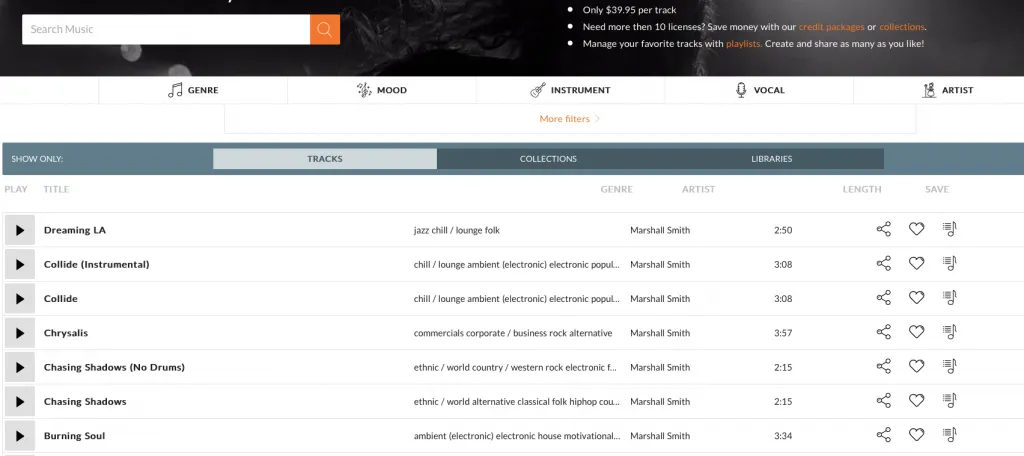Click the 'jazz chill / lounge folk' genre text
Image resolution: width=1024 pixels, height=456 pixels.
[x=457, y=230]
